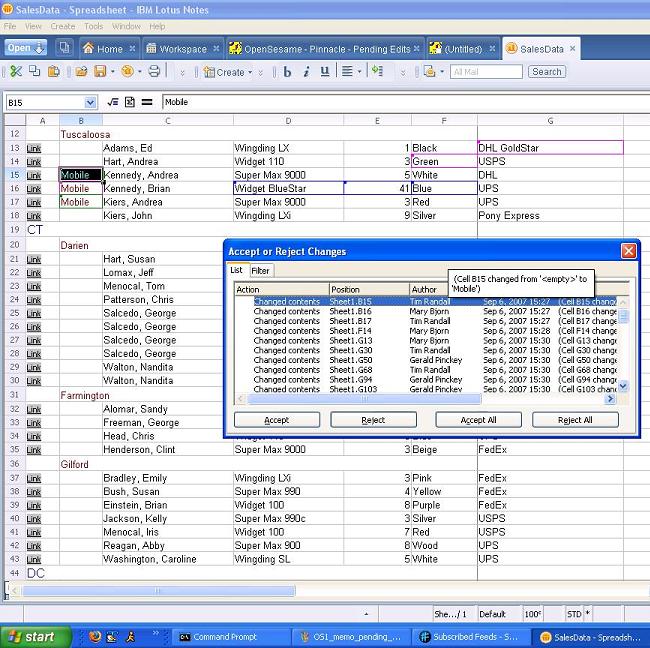Toggle underline formatting
650x648 pixels.
pos(325,72)
